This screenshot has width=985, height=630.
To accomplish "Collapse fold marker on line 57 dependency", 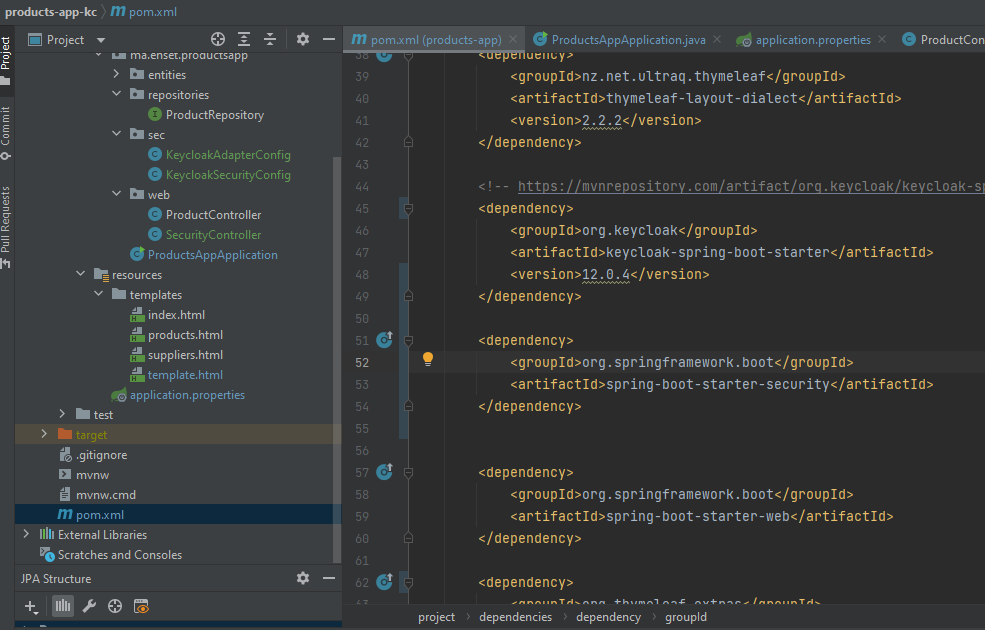I will click(x=408, y=472).
